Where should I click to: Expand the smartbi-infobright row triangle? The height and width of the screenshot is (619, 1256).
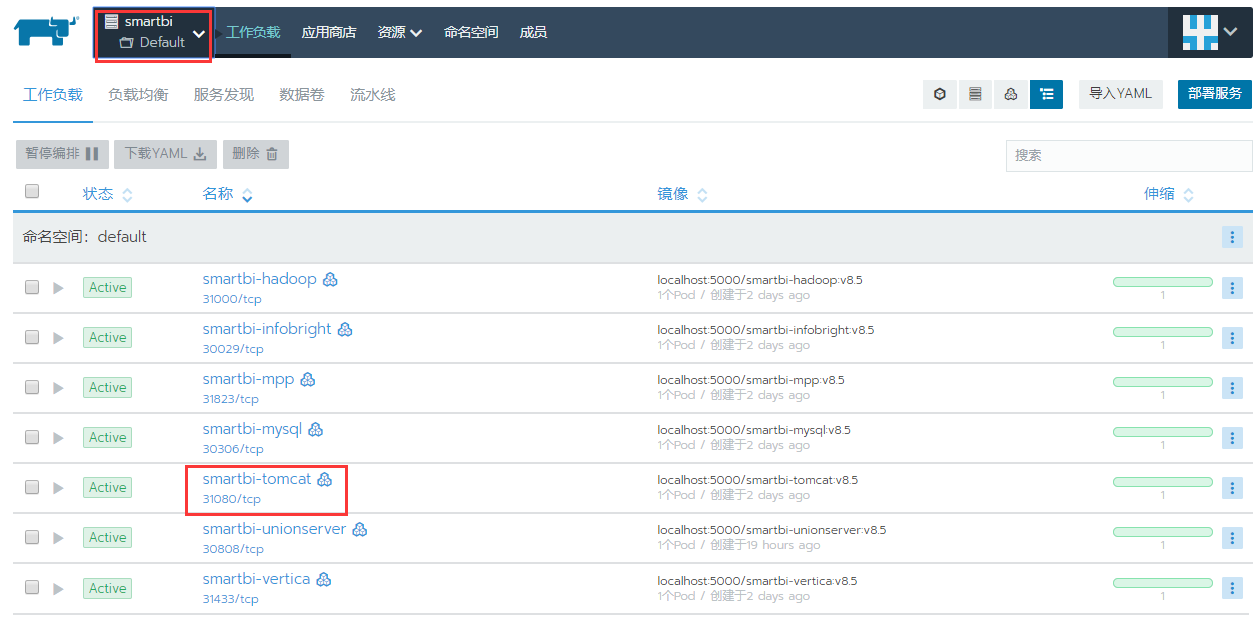click(58, 338)
